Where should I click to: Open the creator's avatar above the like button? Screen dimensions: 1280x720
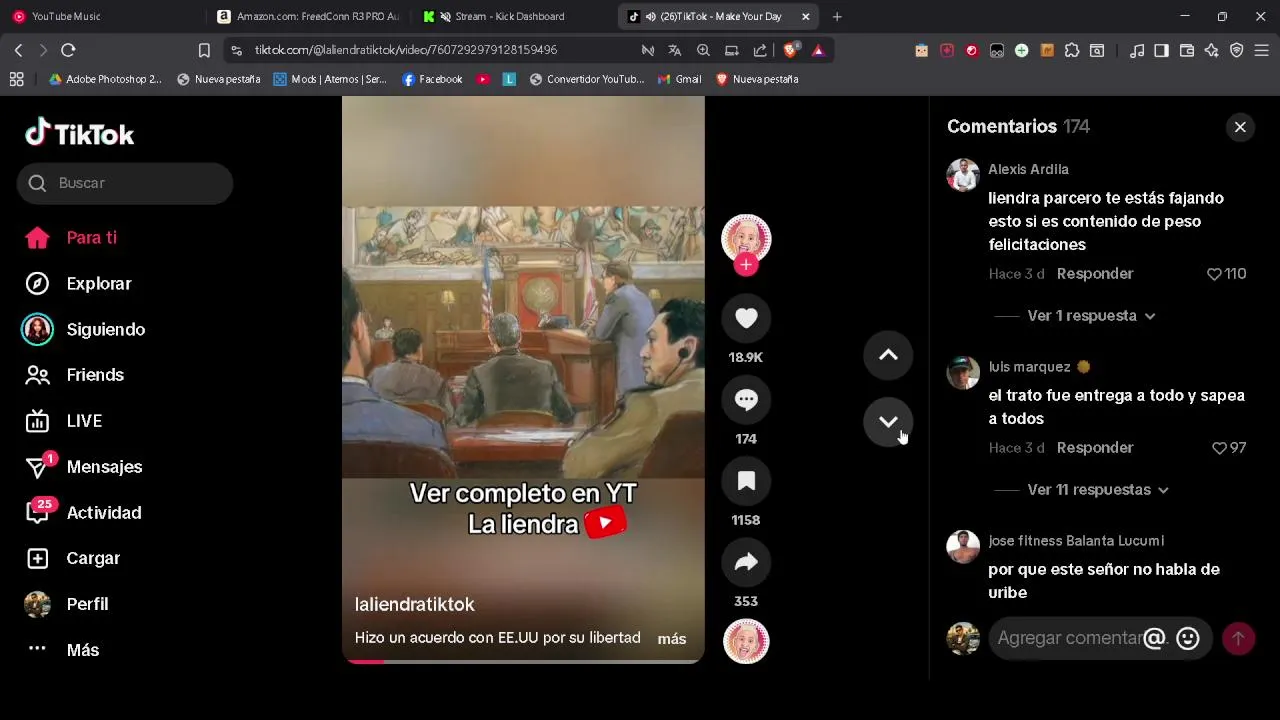pos(746,238)
